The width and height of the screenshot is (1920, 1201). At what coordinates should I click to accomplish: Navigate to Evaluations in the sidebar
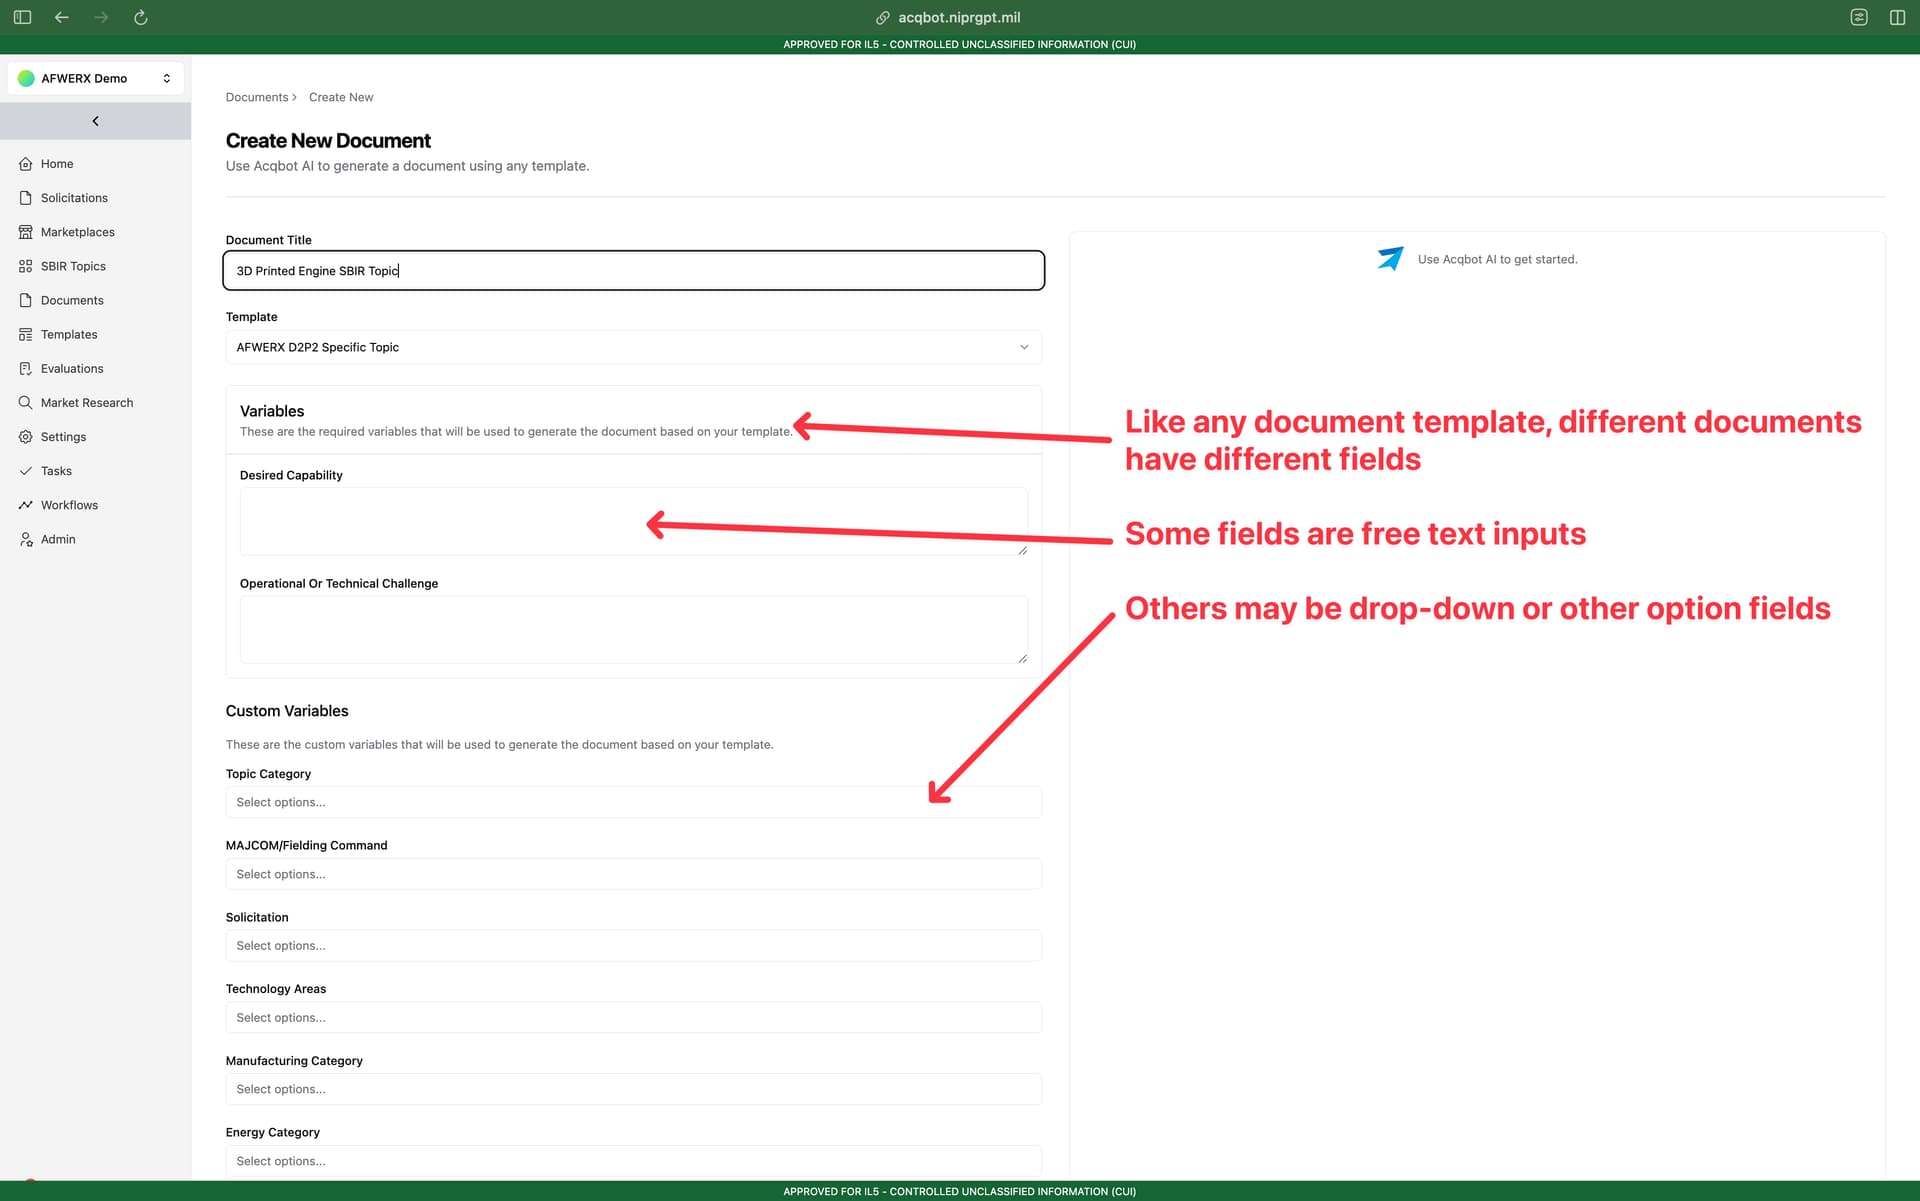coord(72,368)
